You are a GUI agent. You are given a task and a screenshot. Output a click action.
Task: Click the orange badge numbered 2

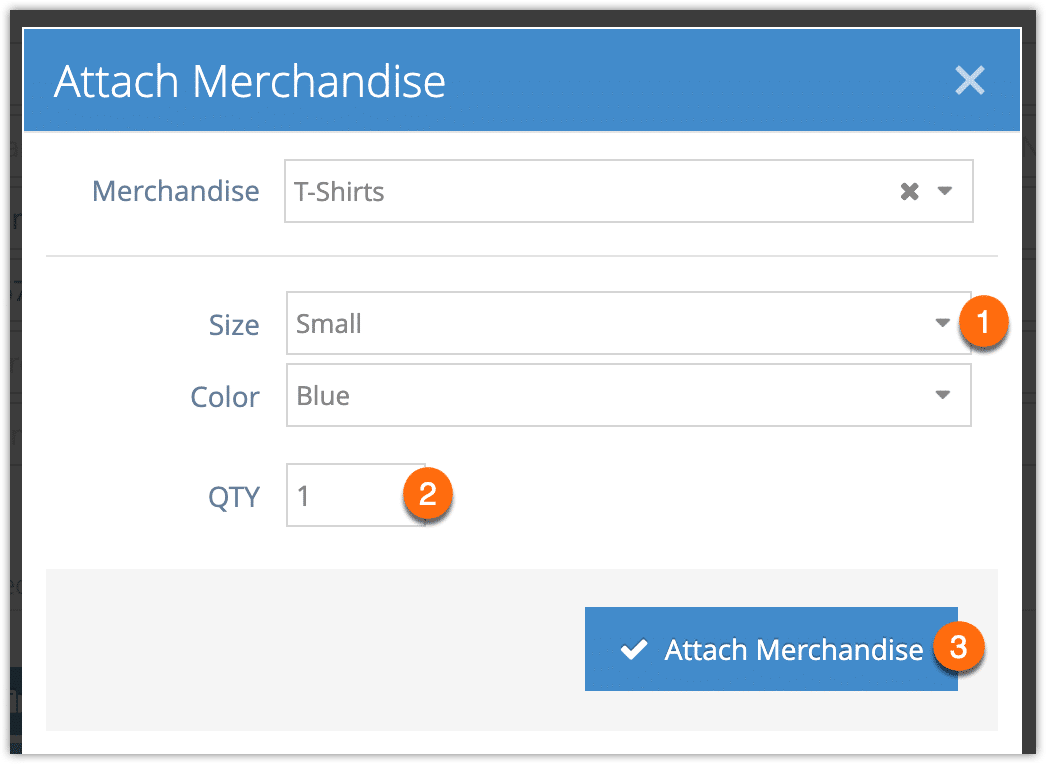[428, 494]
